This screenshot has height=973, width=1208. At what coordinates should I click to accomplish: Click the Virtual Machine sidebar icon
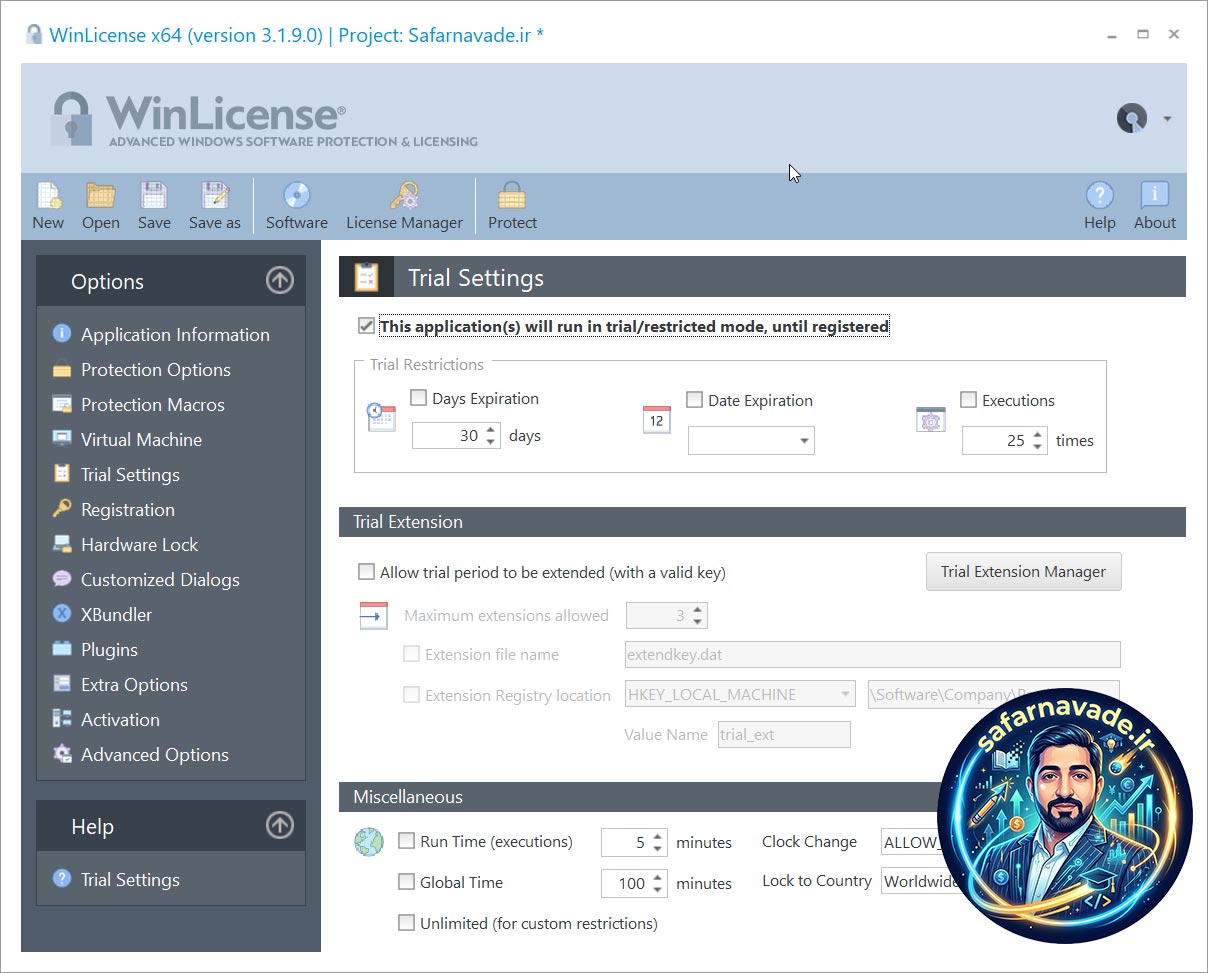pyautogui.click(x=62, y=439)
